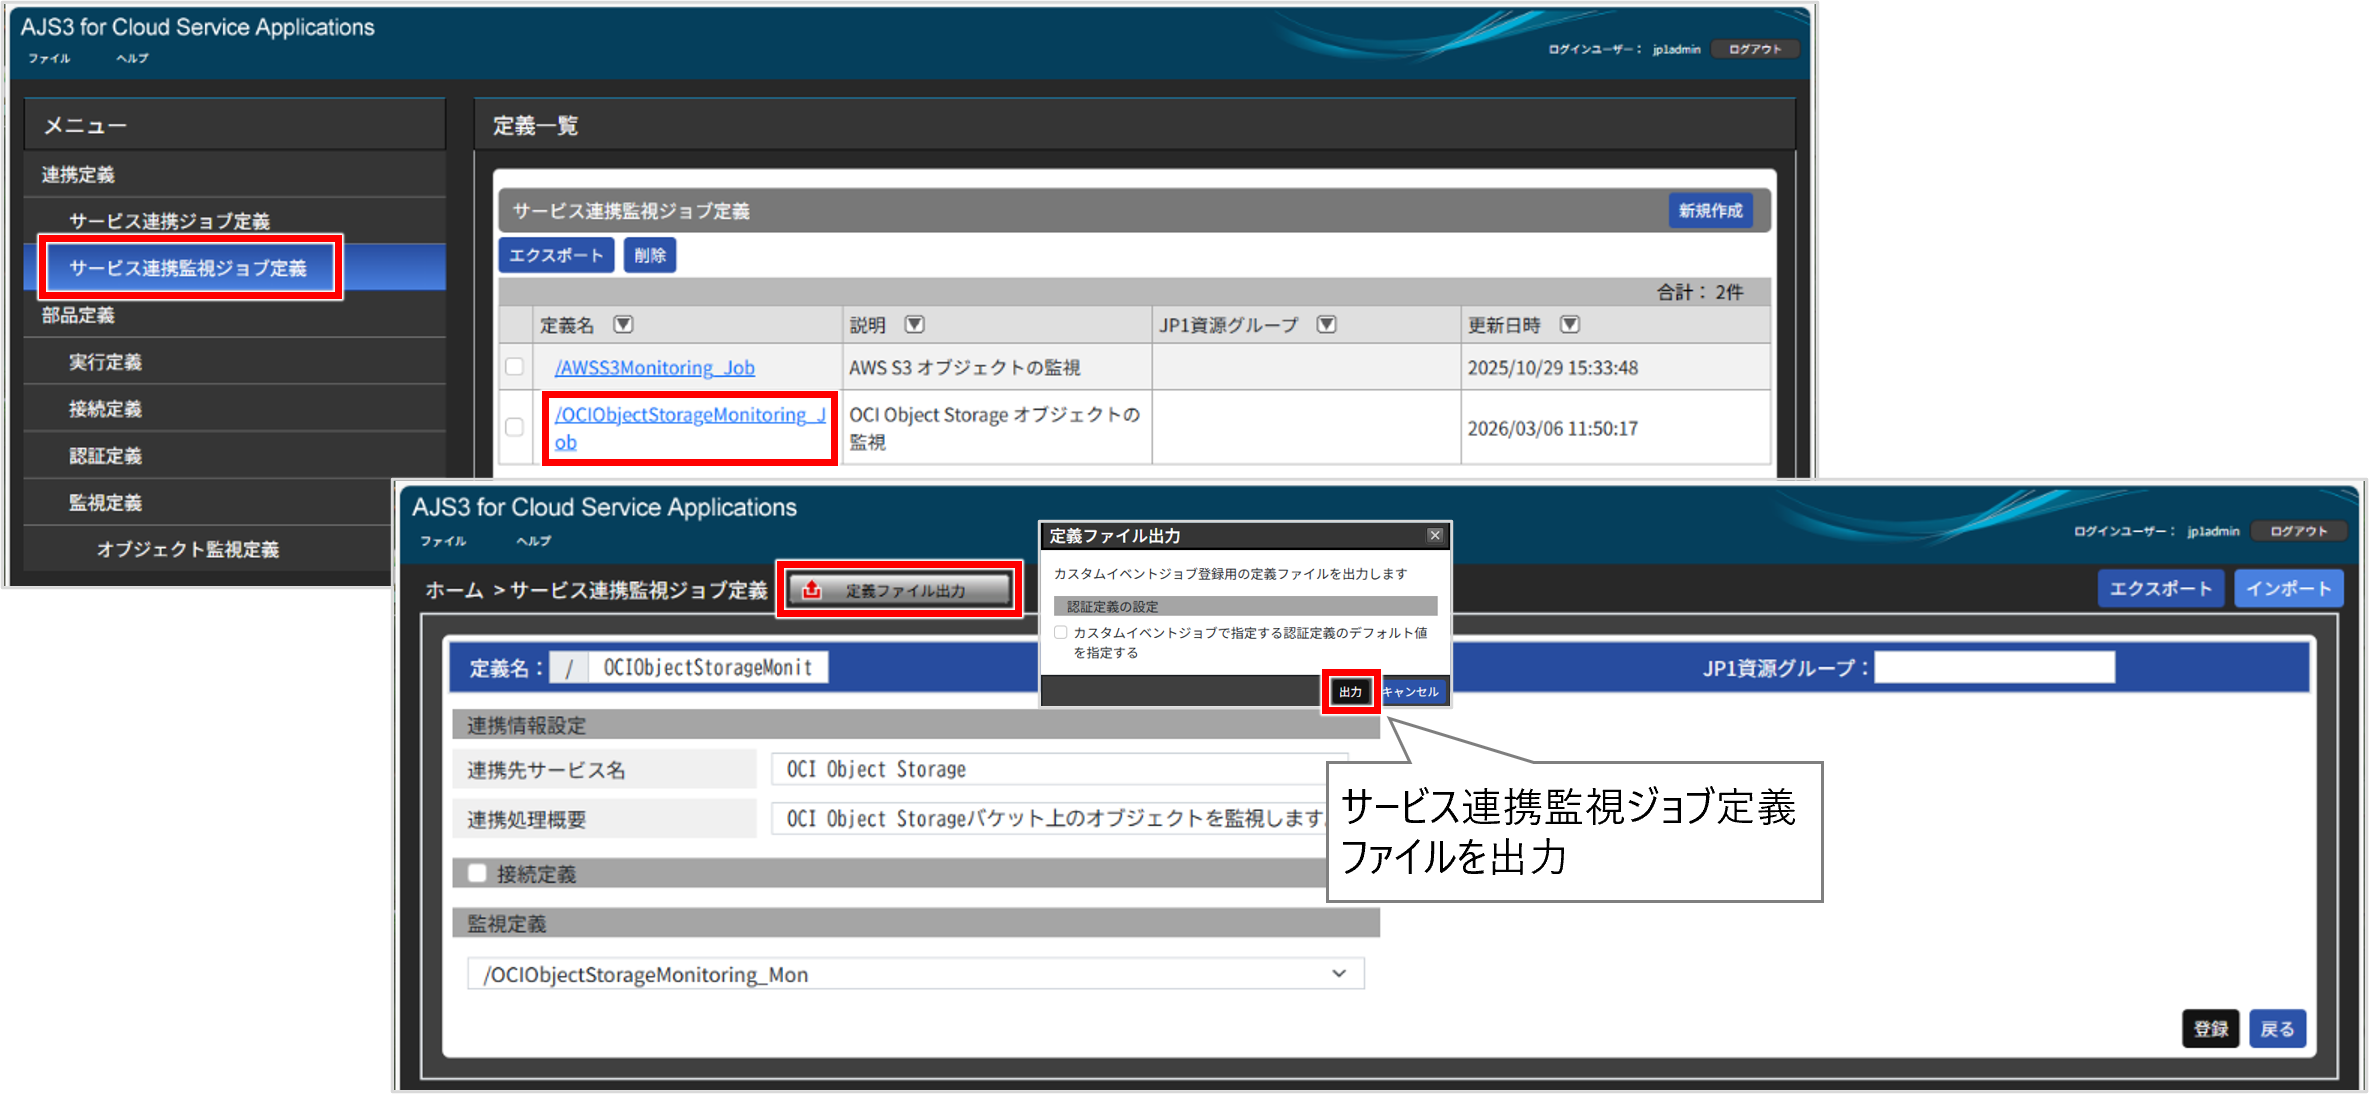2369x1094 pixels.
Task: Open 説明 column filter dropdown
Action: pyautogui.click(x=914, y=325)
